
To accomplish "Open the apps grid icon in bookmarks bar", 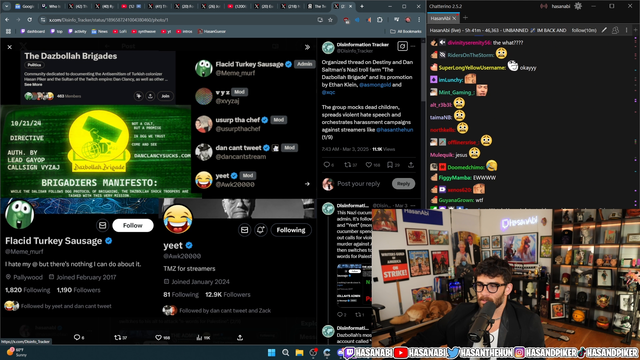I will point(8,31).
